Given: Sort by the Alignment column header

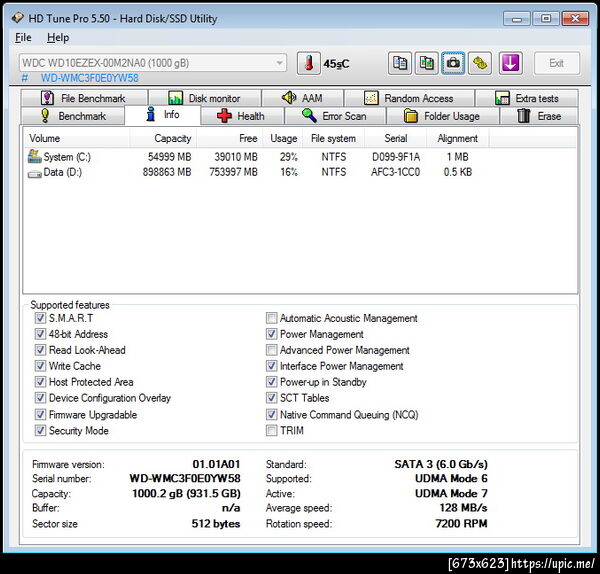Looking at the screenshot, I should coord(458,139).
